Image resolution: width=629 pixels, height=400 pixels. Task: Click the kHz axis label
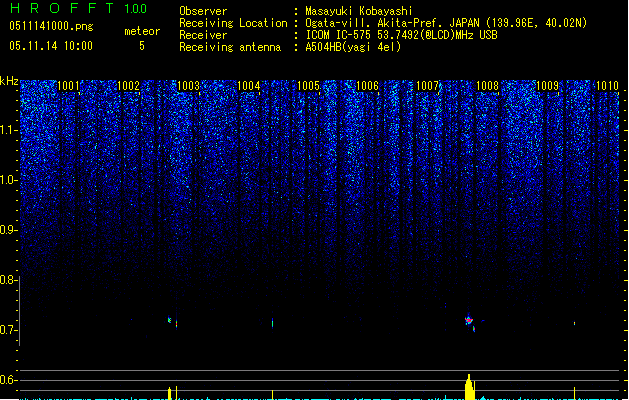(x=9, y=81)
